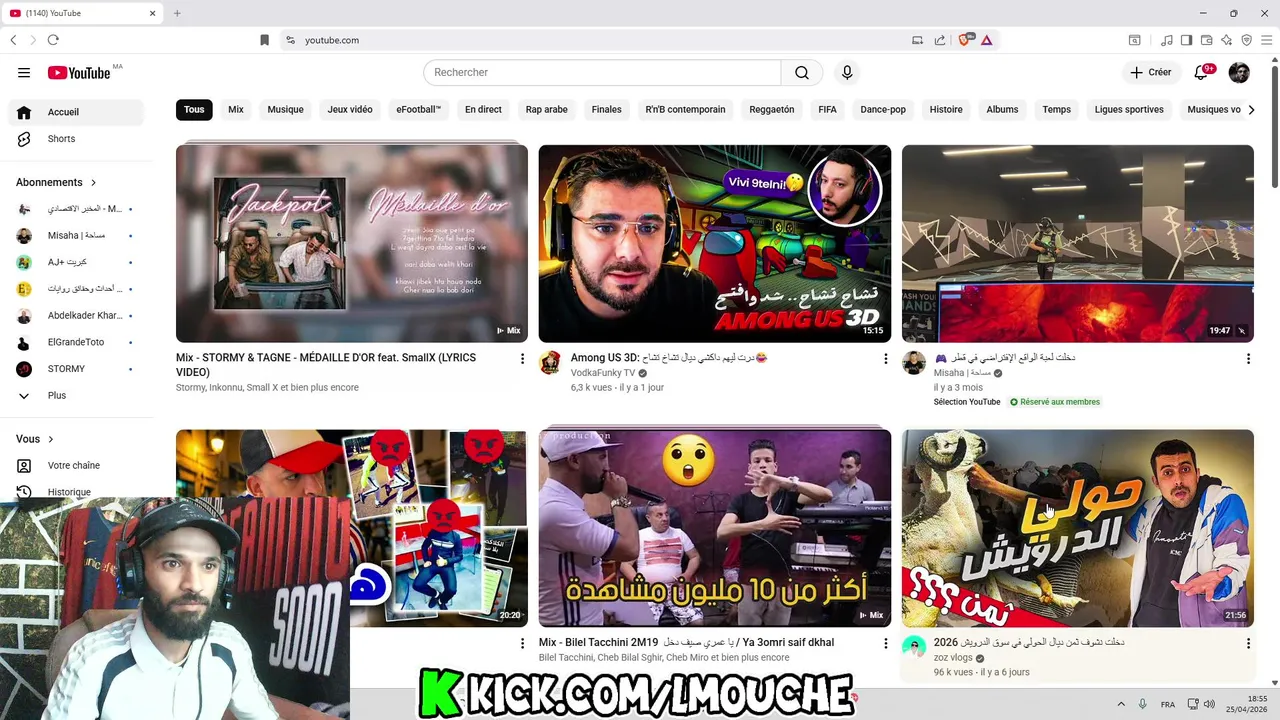The image size is (1280, 720).
Task: Select the eFootball filter chip
Action: pos(418,110)
